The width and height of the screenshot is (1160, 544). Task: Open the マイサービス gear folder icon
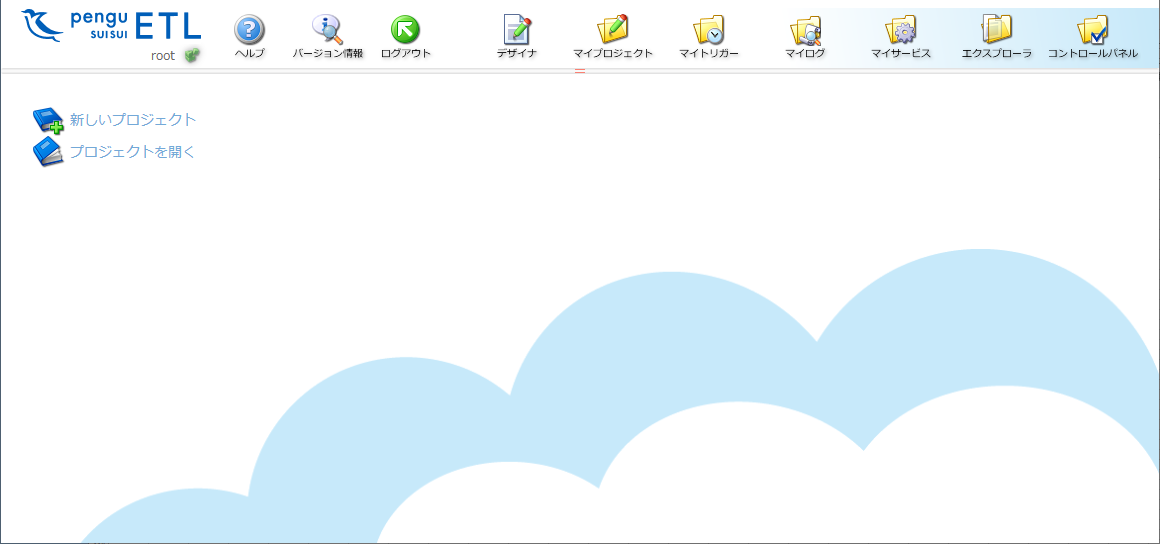click(x=901, y=30)
